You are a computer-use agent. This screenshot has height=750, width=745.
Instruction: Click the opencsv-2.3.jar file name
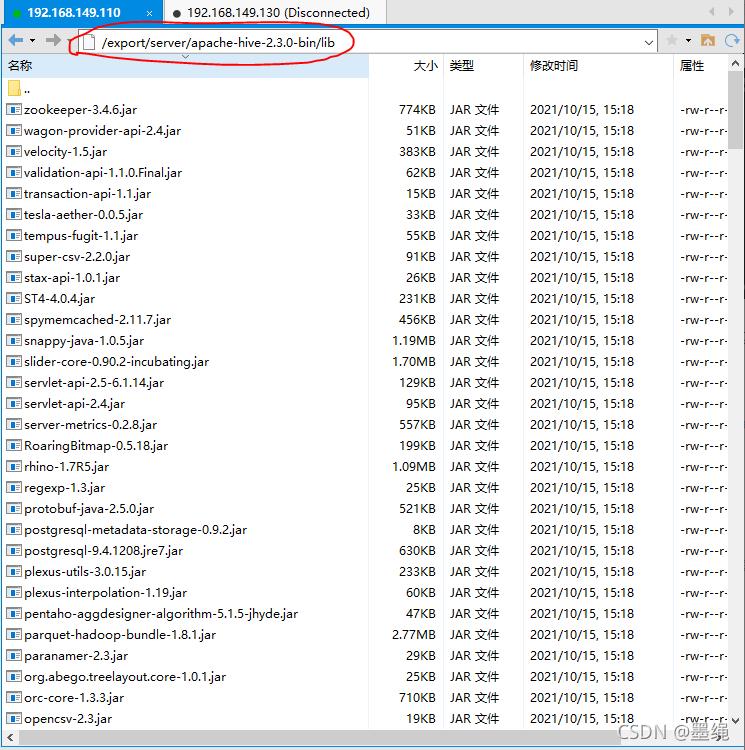[x=68, y=719]
